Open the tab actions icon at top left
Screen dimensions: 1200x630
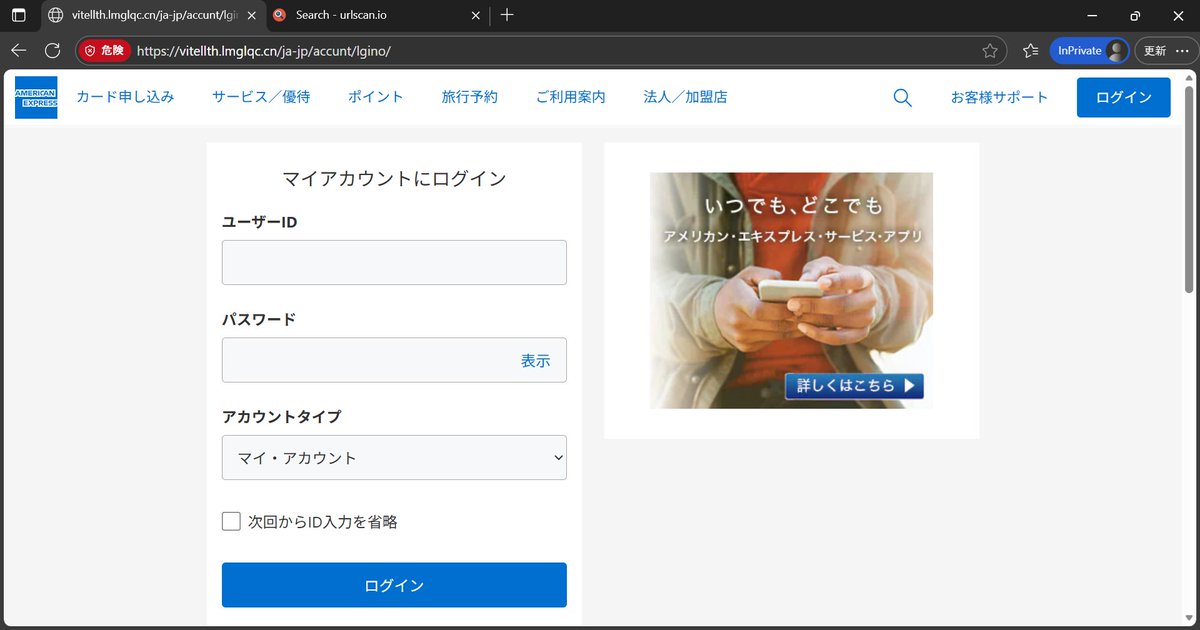18,16
